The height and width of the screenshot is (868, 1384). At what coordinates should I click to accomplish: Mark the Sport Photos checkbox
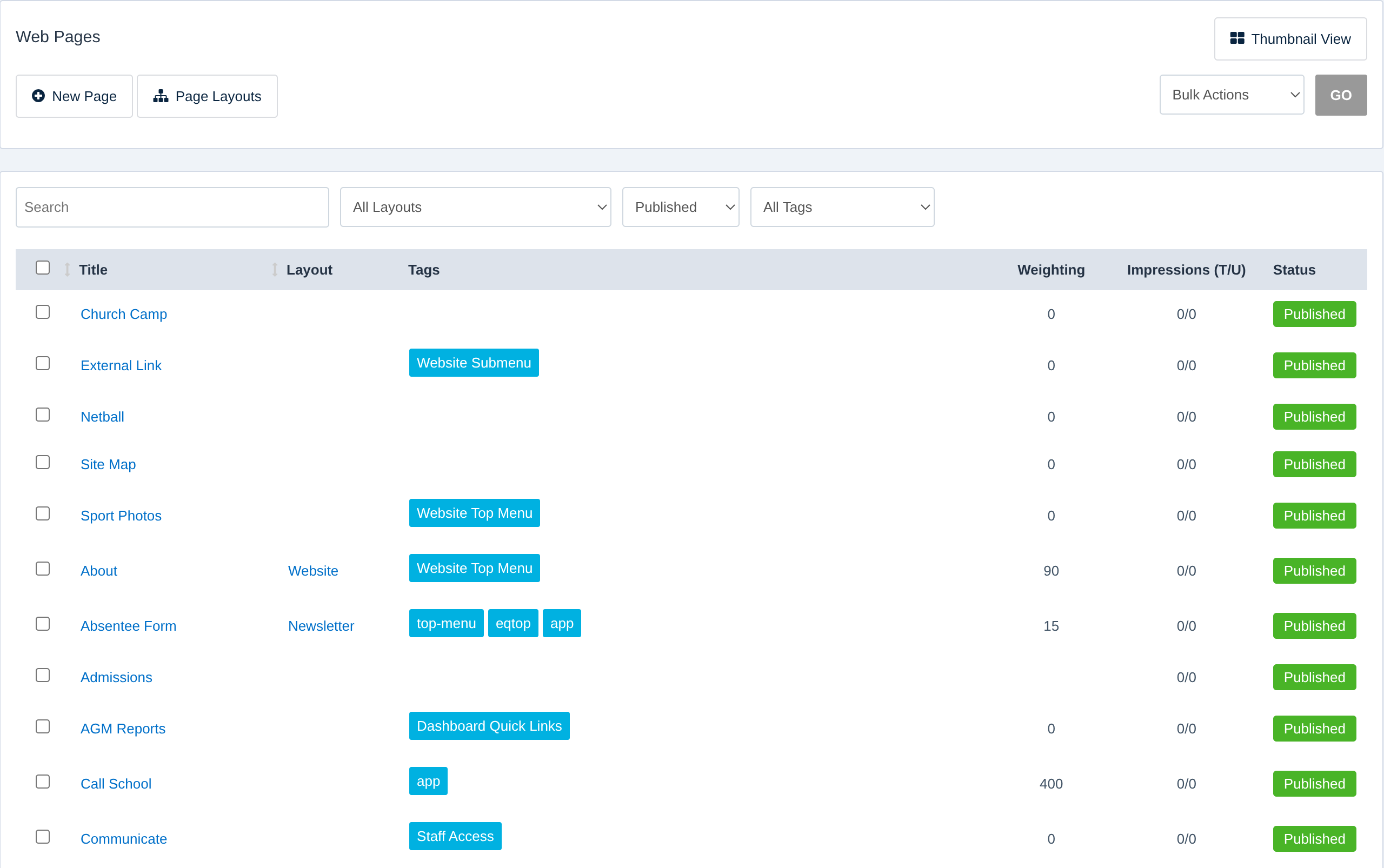pos(43,513)
